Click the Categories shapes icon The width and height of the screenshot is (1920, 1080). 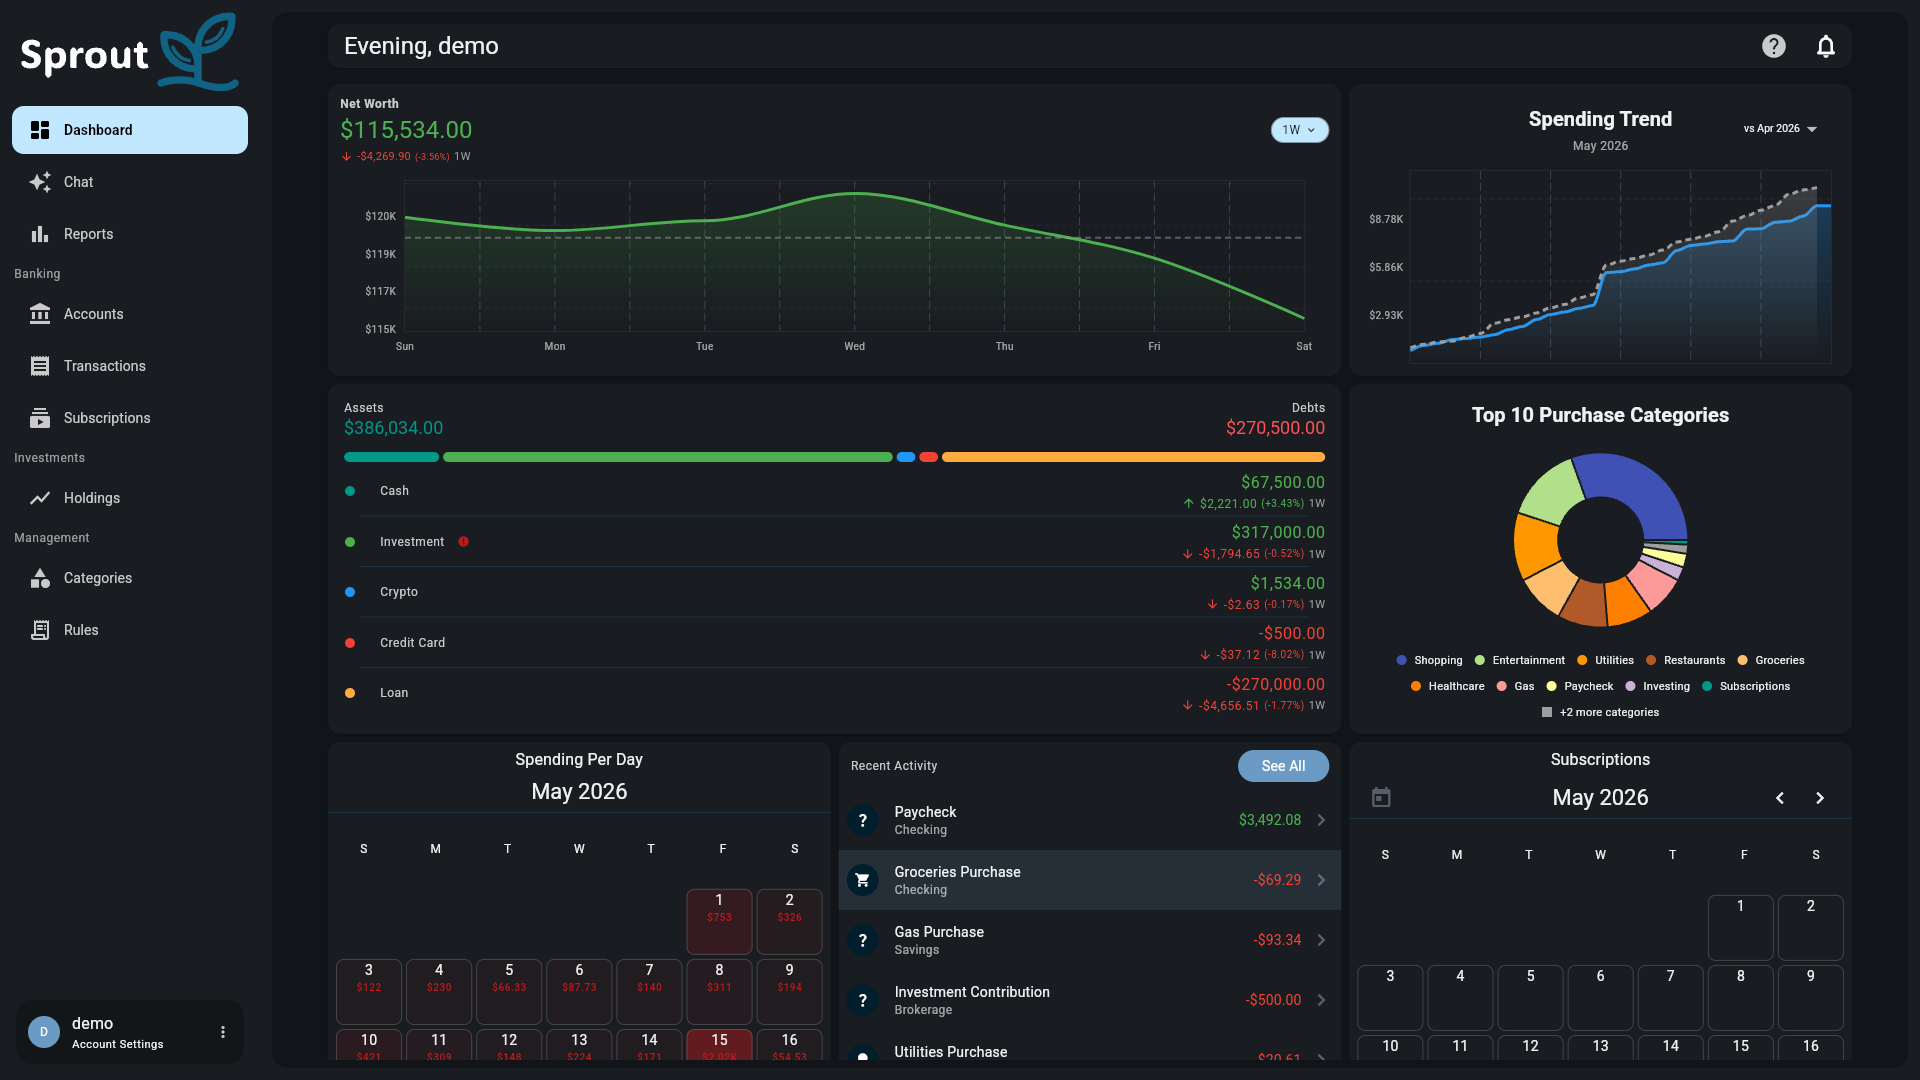40,578
